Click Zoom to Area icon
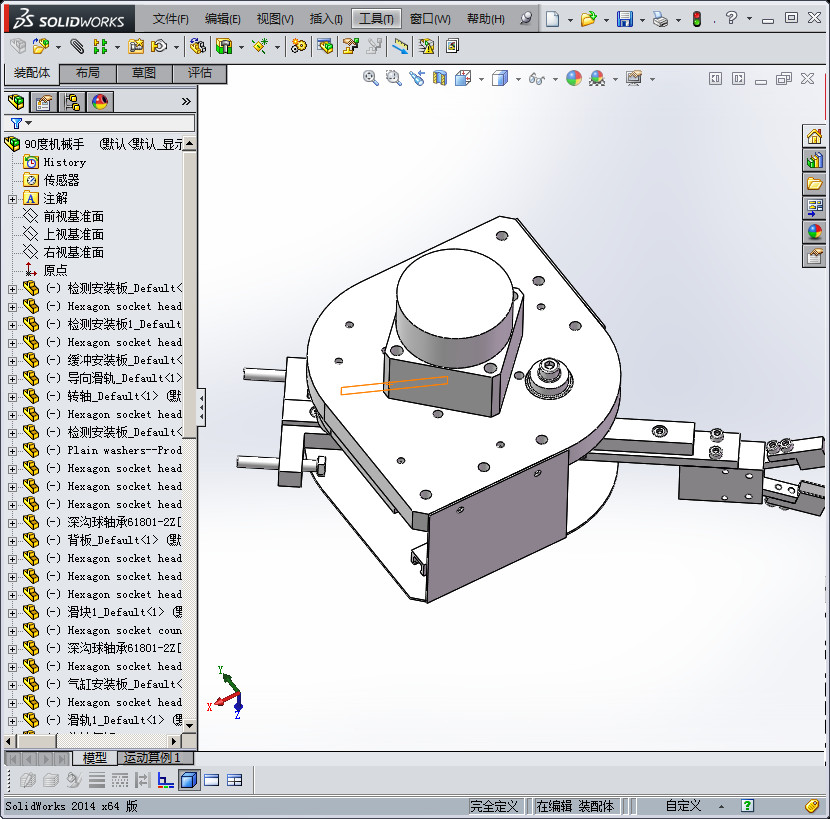Image resolution: width=830 pixels, height=819 pixels. [393, 78]
